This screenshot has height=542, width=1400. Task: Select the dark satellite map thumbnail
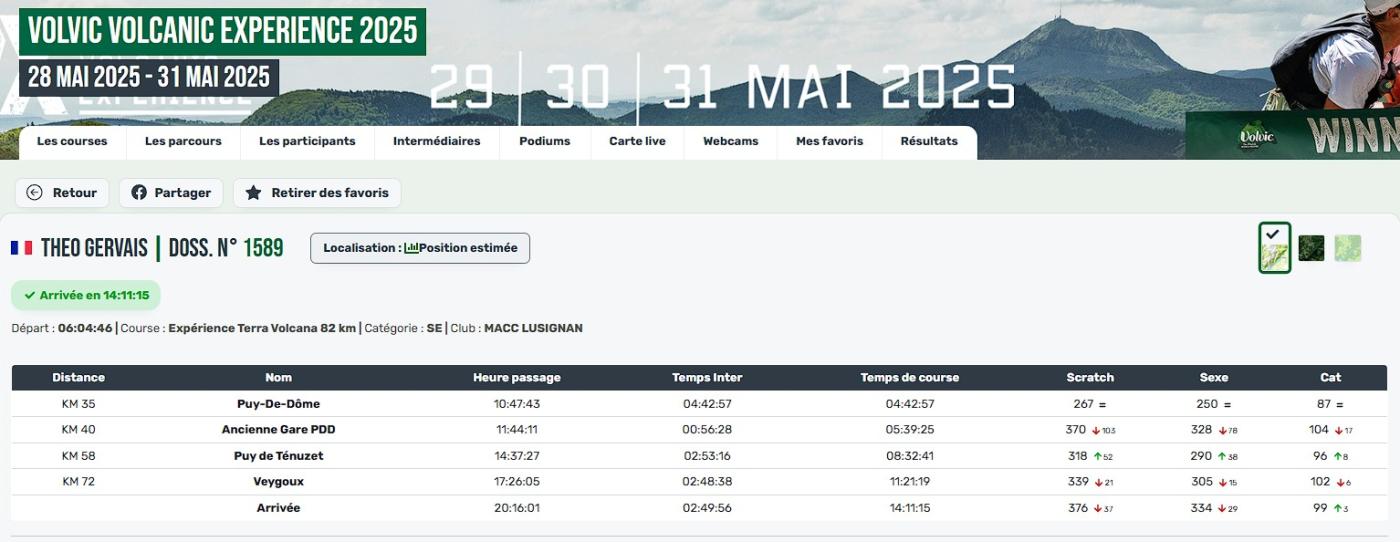point(1311,248)
